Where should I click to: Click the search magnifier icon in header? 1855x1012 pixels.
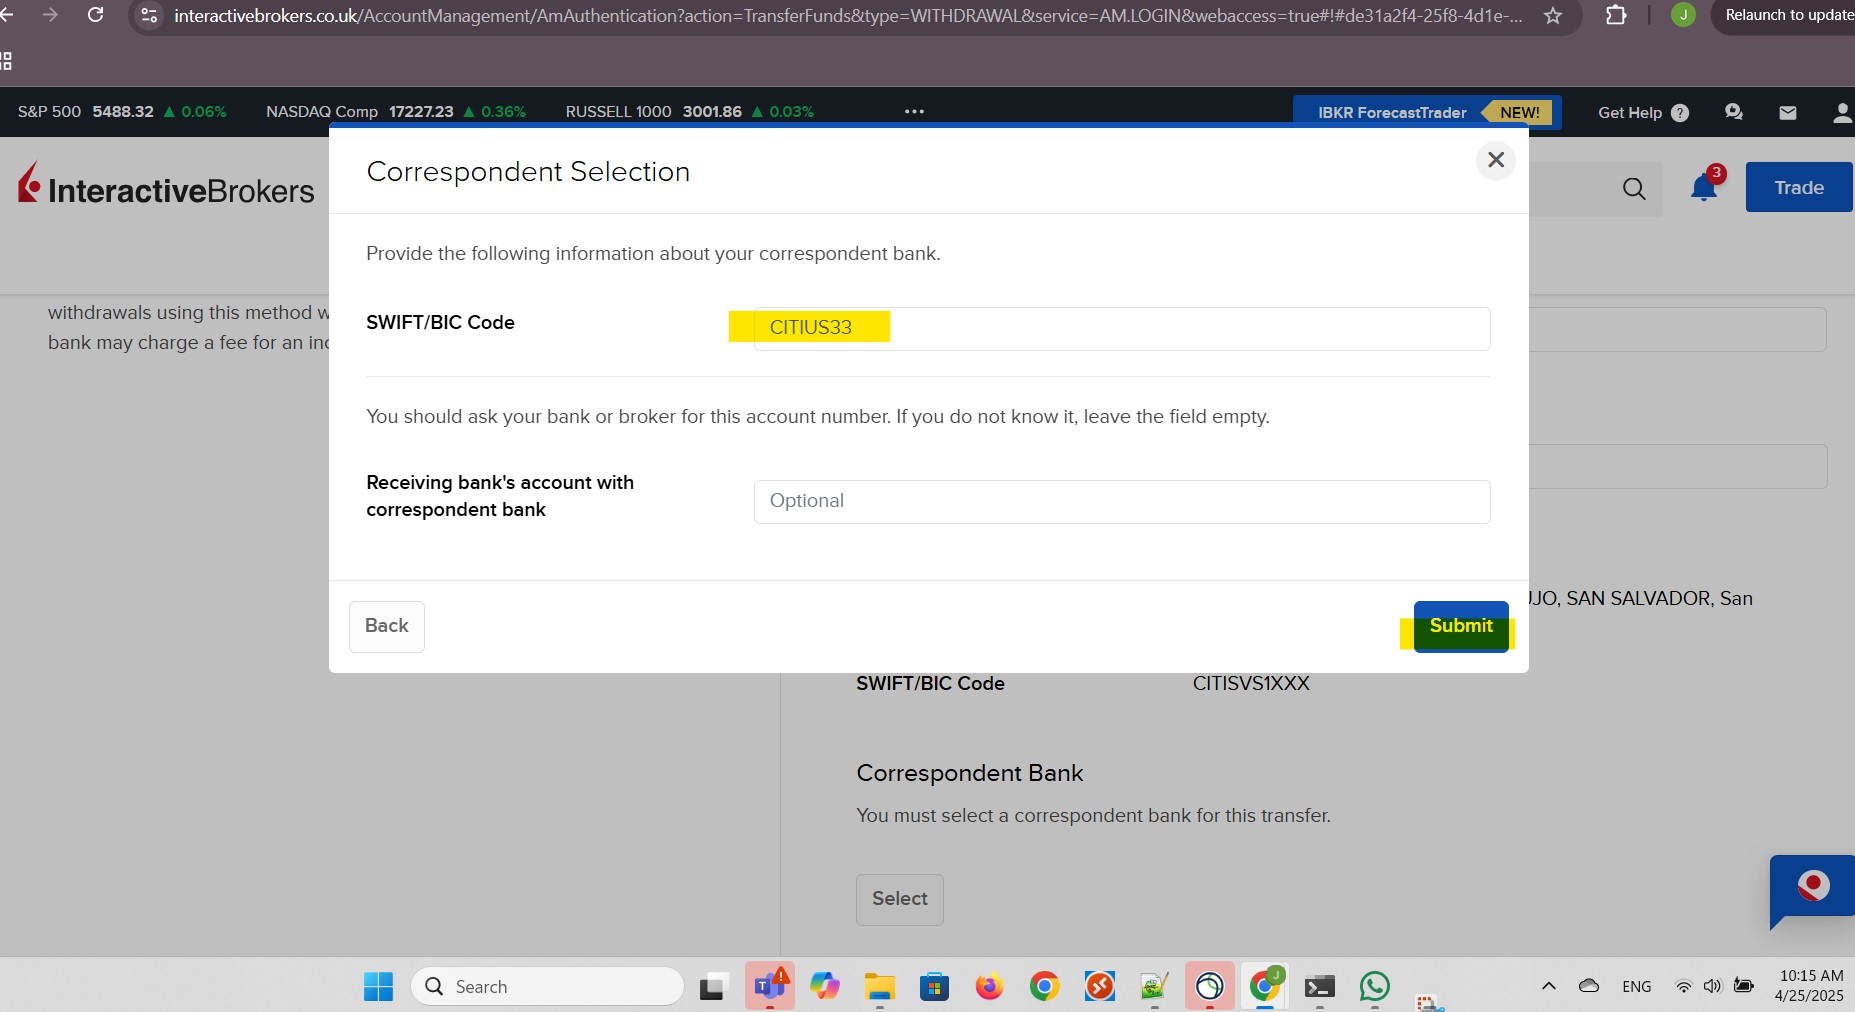(x=1634, y=188)
